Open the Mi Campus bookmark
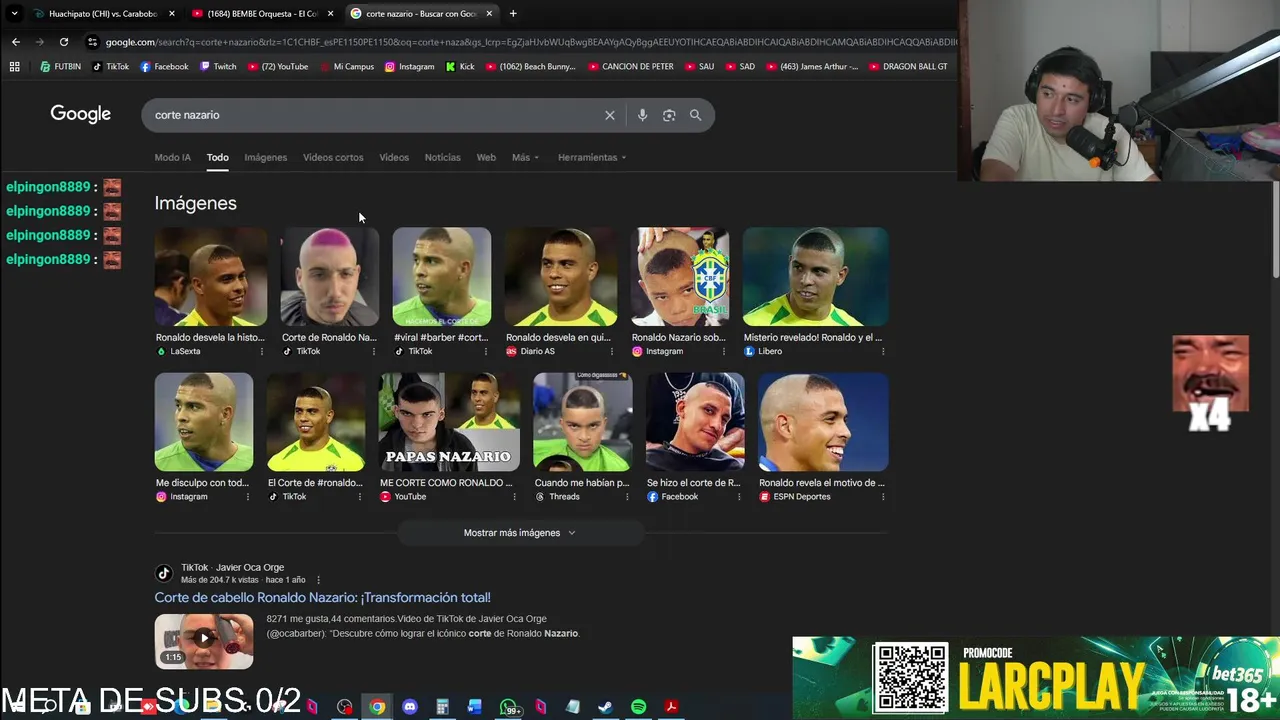The height and width of the screenshot is (720, 1280). [x=346, y=66]
